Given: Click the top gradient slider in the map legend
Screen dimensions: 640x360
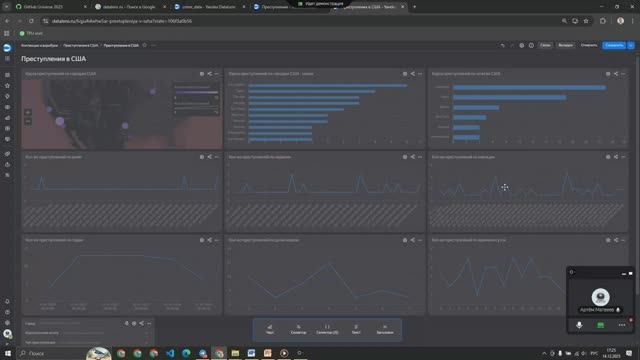Looking at the screenshot, I should 196,92.
